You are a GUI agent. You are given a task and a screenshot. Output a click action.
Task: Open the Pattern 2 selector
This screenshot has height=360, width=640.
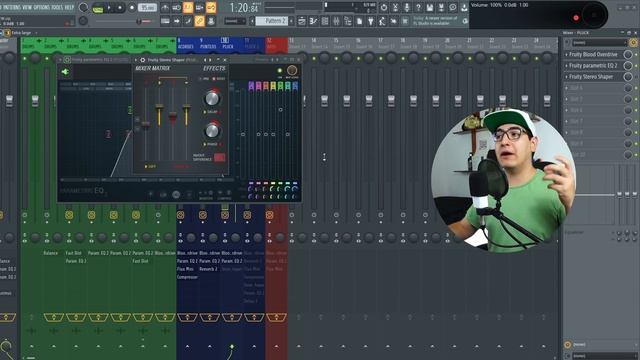coord(271,21)
